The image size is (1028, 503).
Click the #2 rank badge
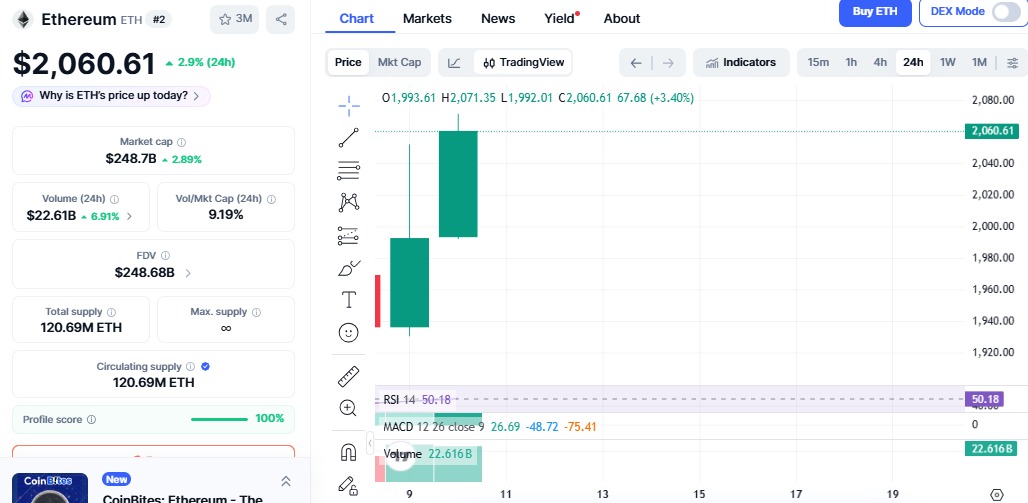click(159, 20)
